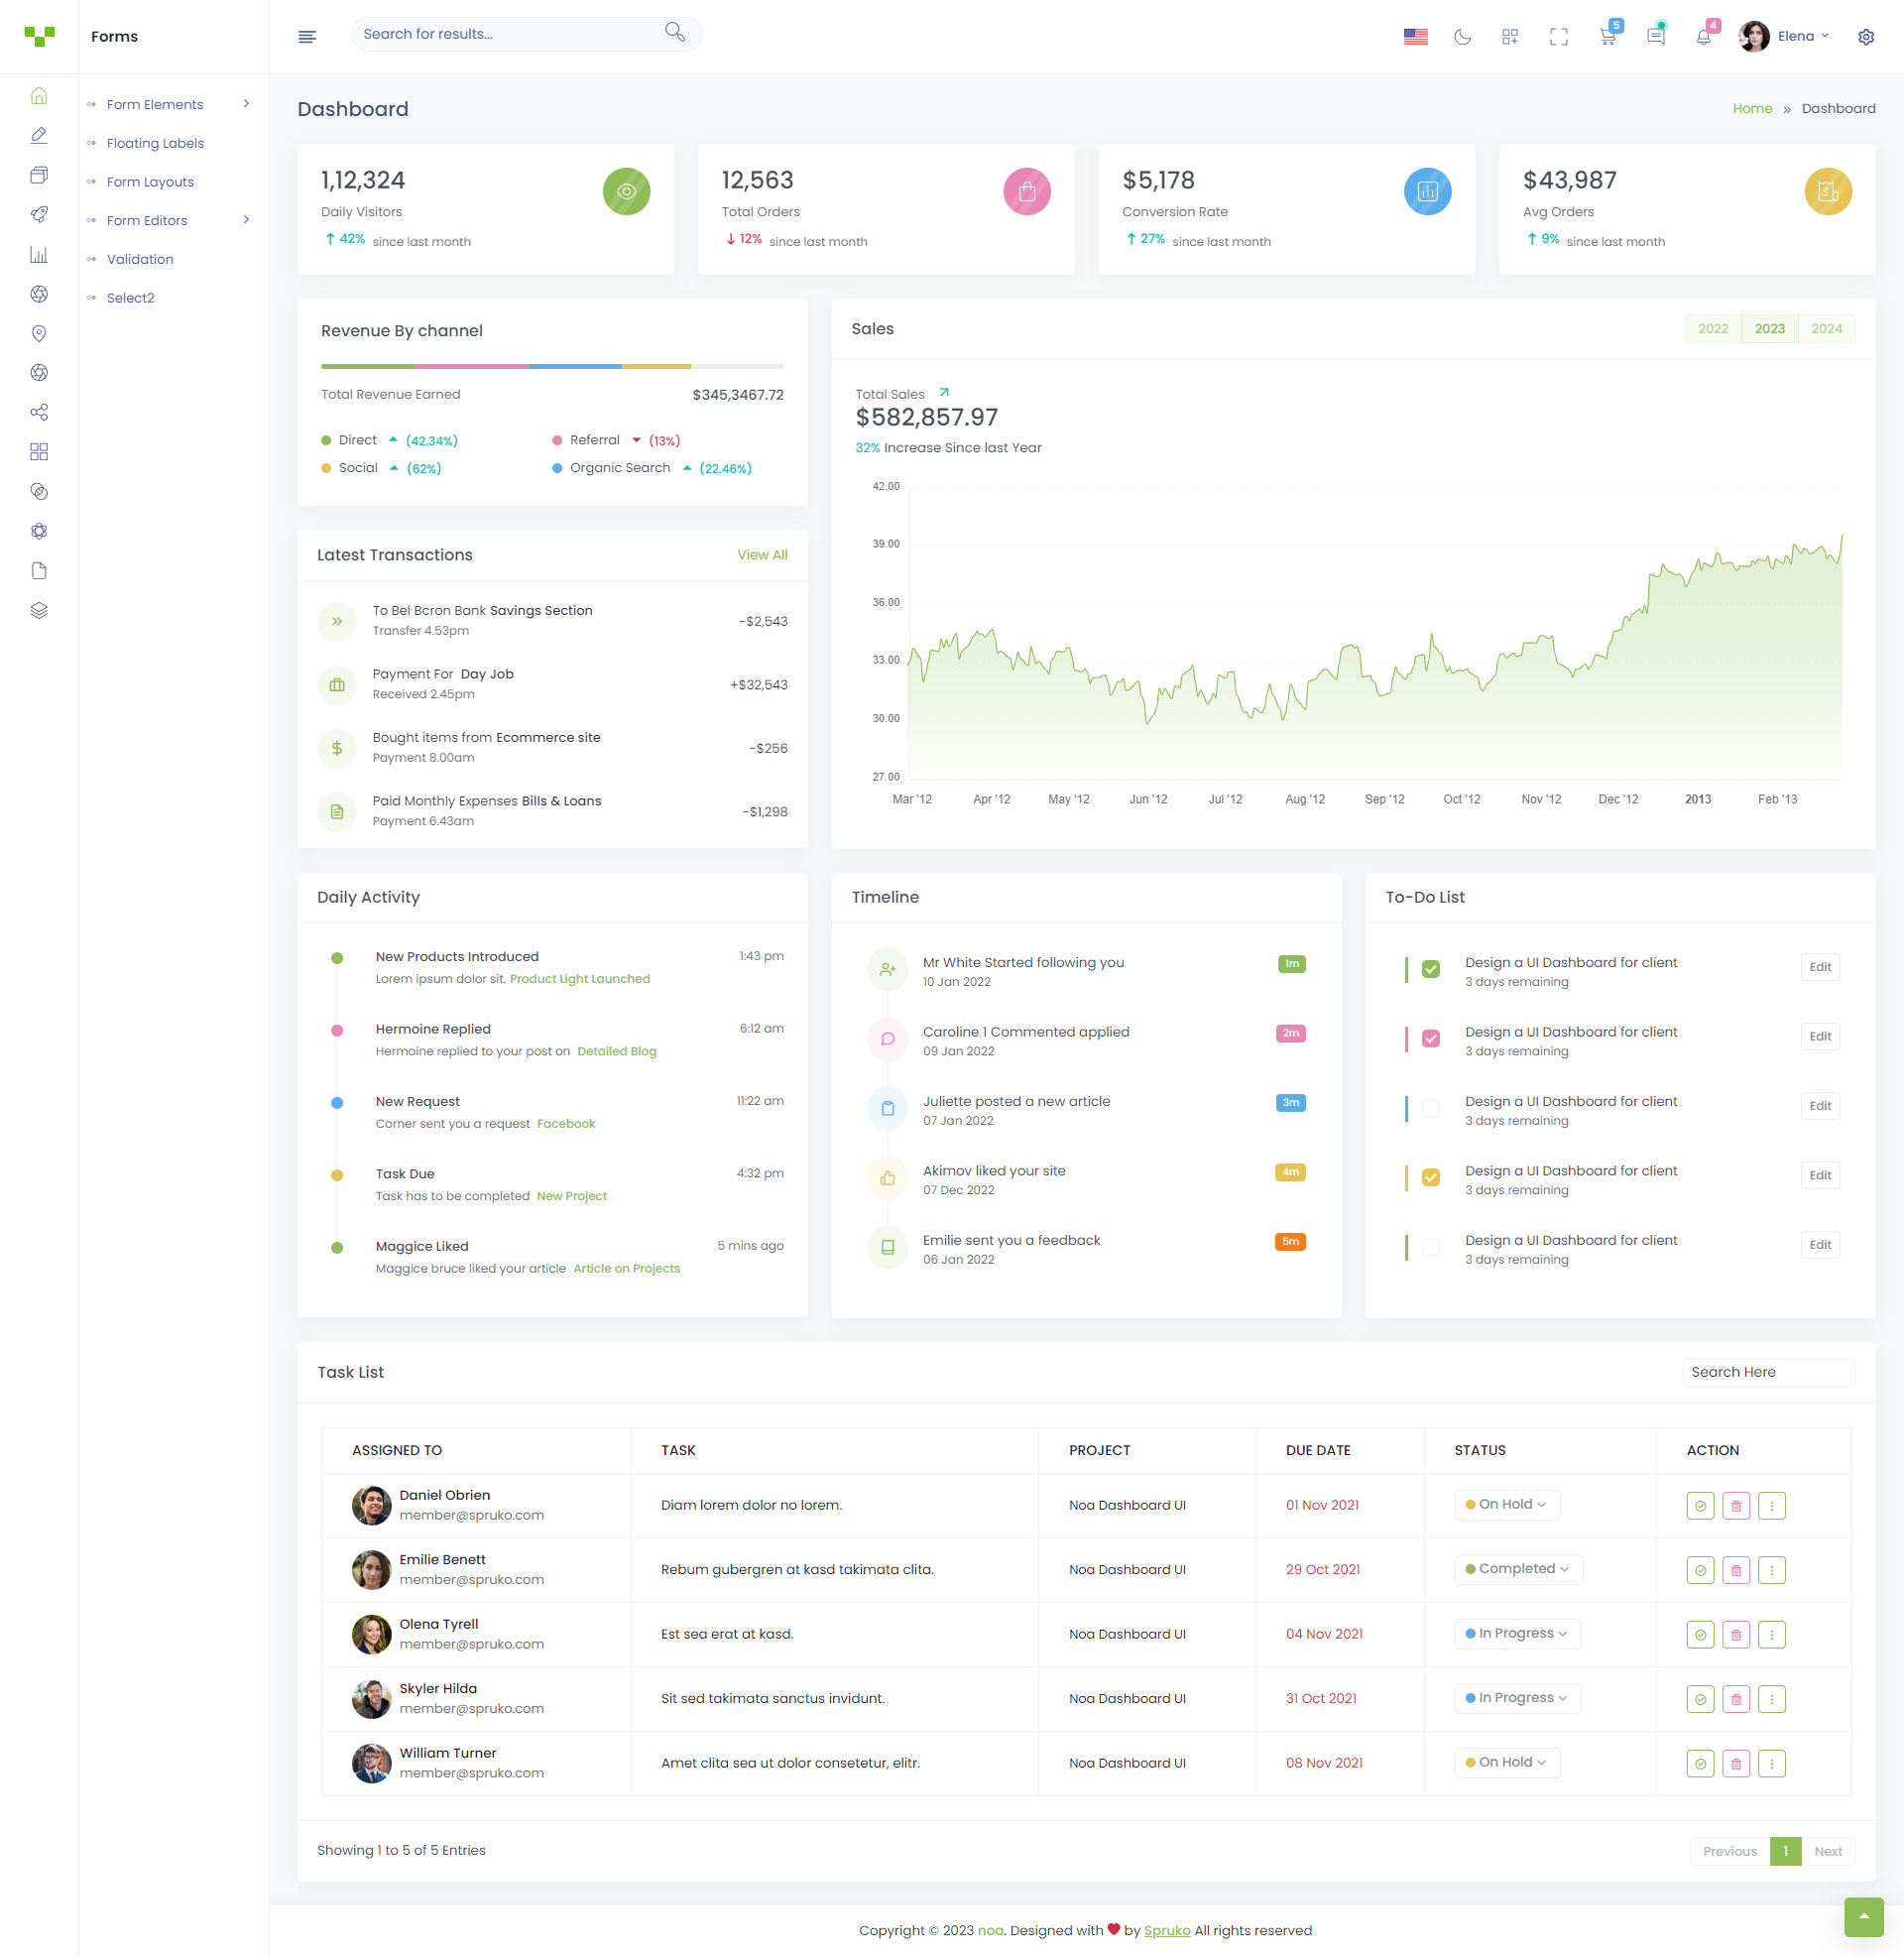Viewport: 1904px width, 1957px height.
Task: Open the notifications bell icon
Action: tap(1703, 37)
